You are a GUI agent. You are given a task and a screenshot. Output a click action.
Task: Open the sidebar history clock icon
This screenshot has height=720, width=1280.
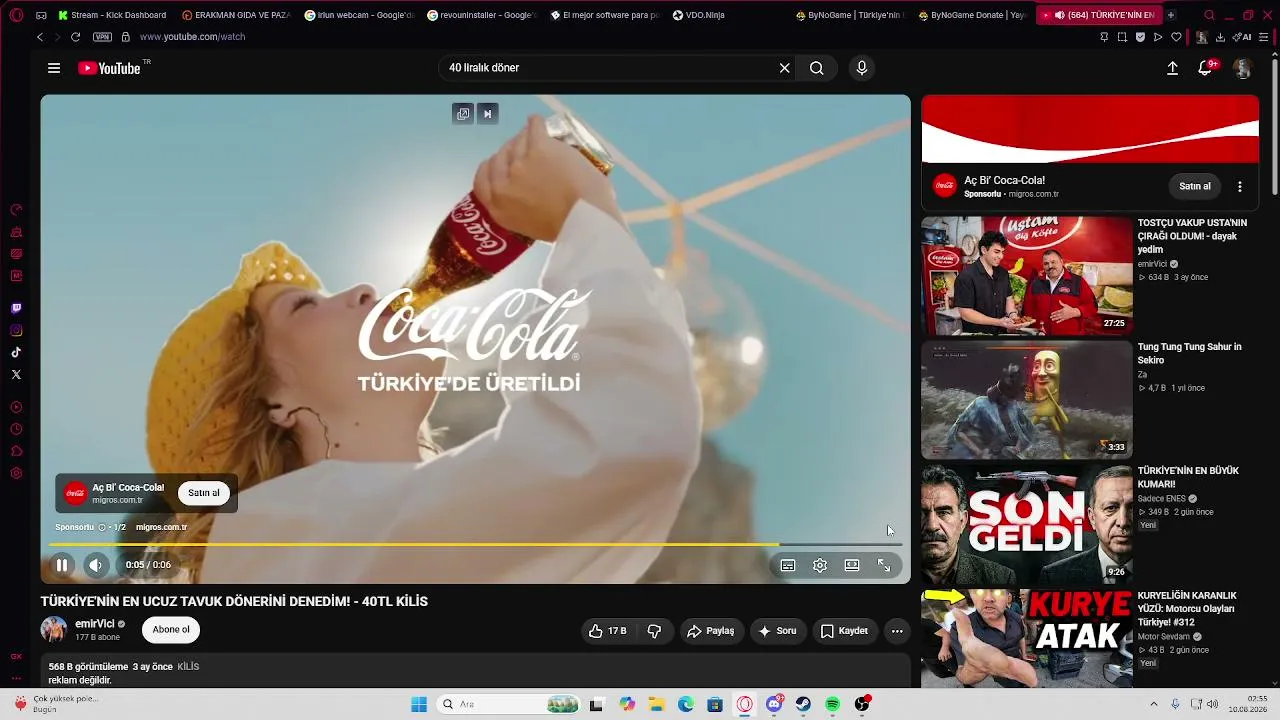[x=16, y=429]
